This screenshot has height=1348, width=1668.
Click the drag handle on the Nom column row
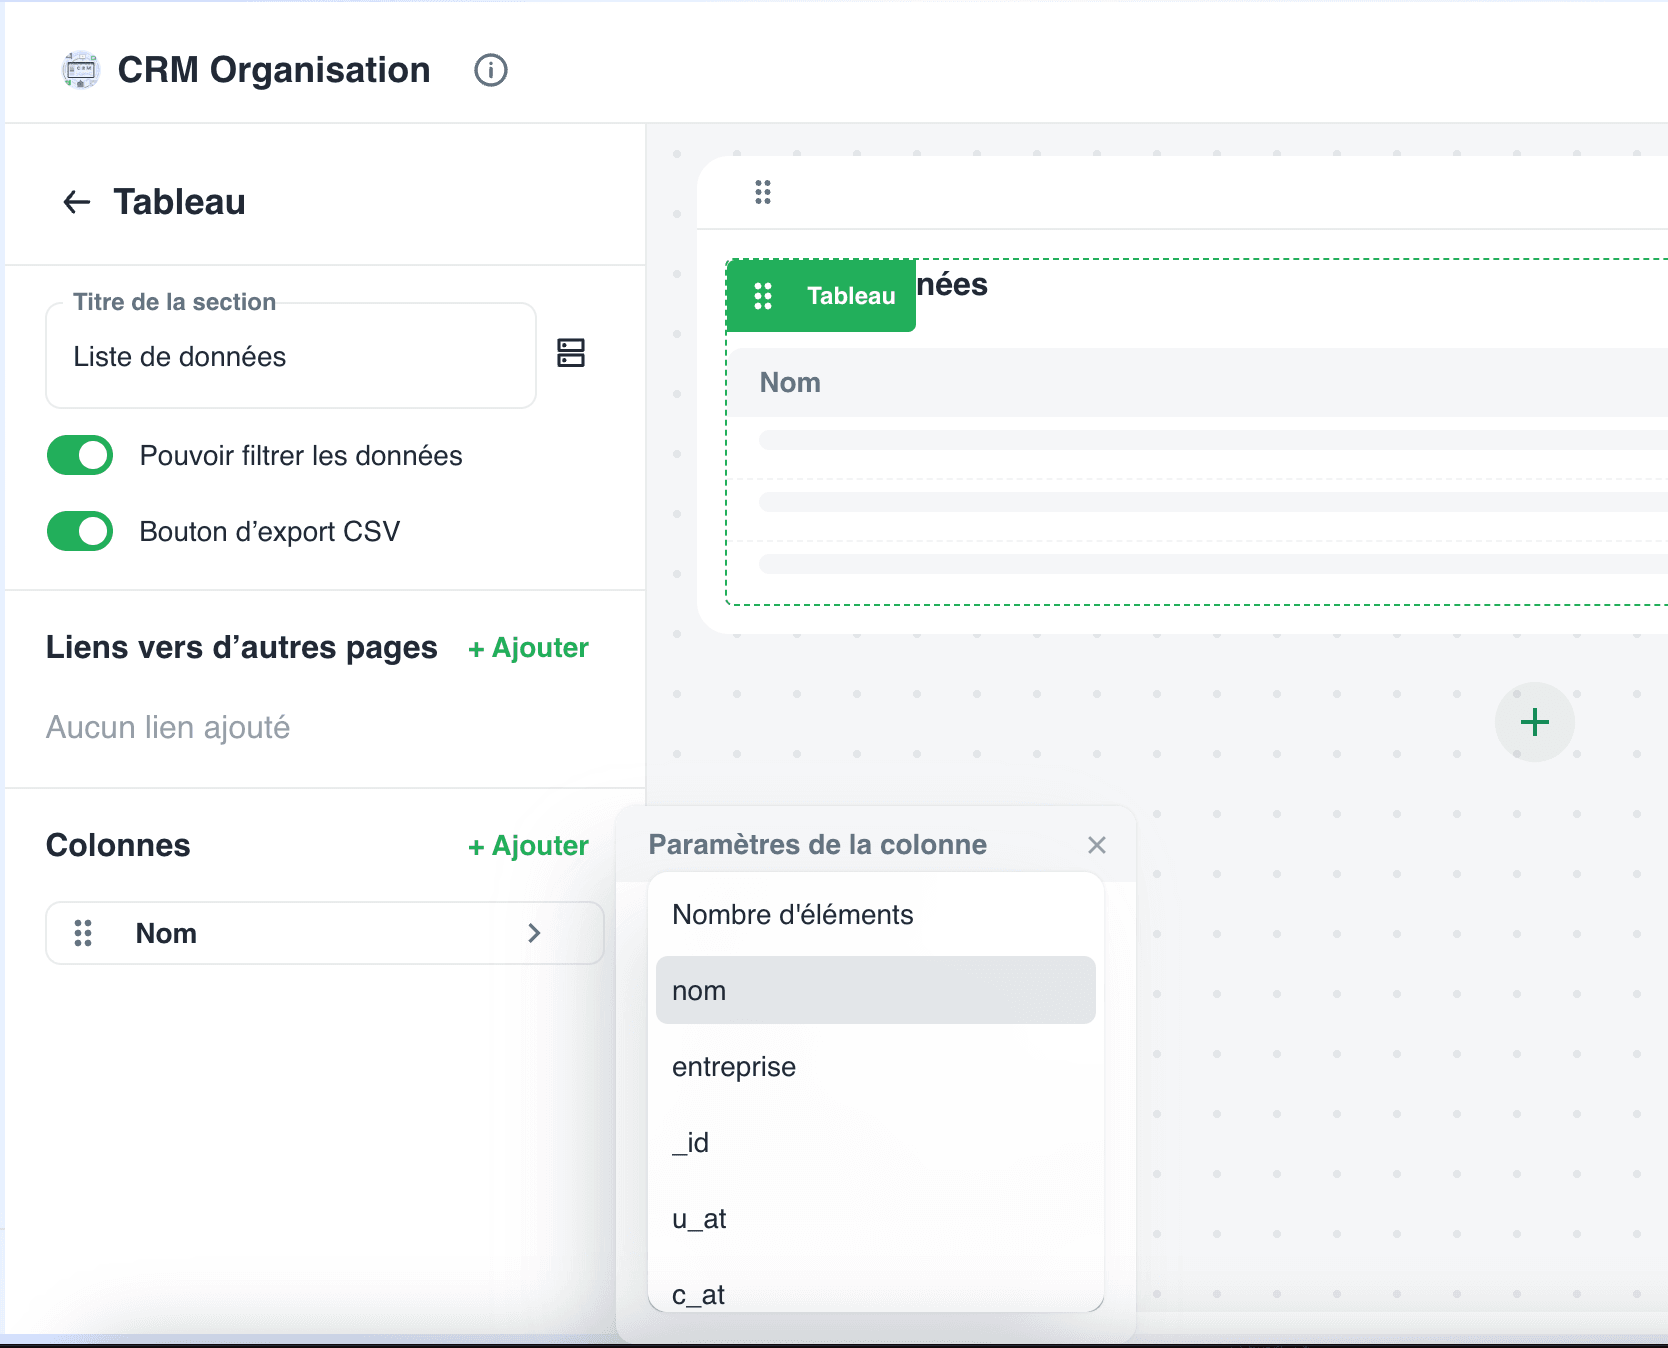[83, 933]
